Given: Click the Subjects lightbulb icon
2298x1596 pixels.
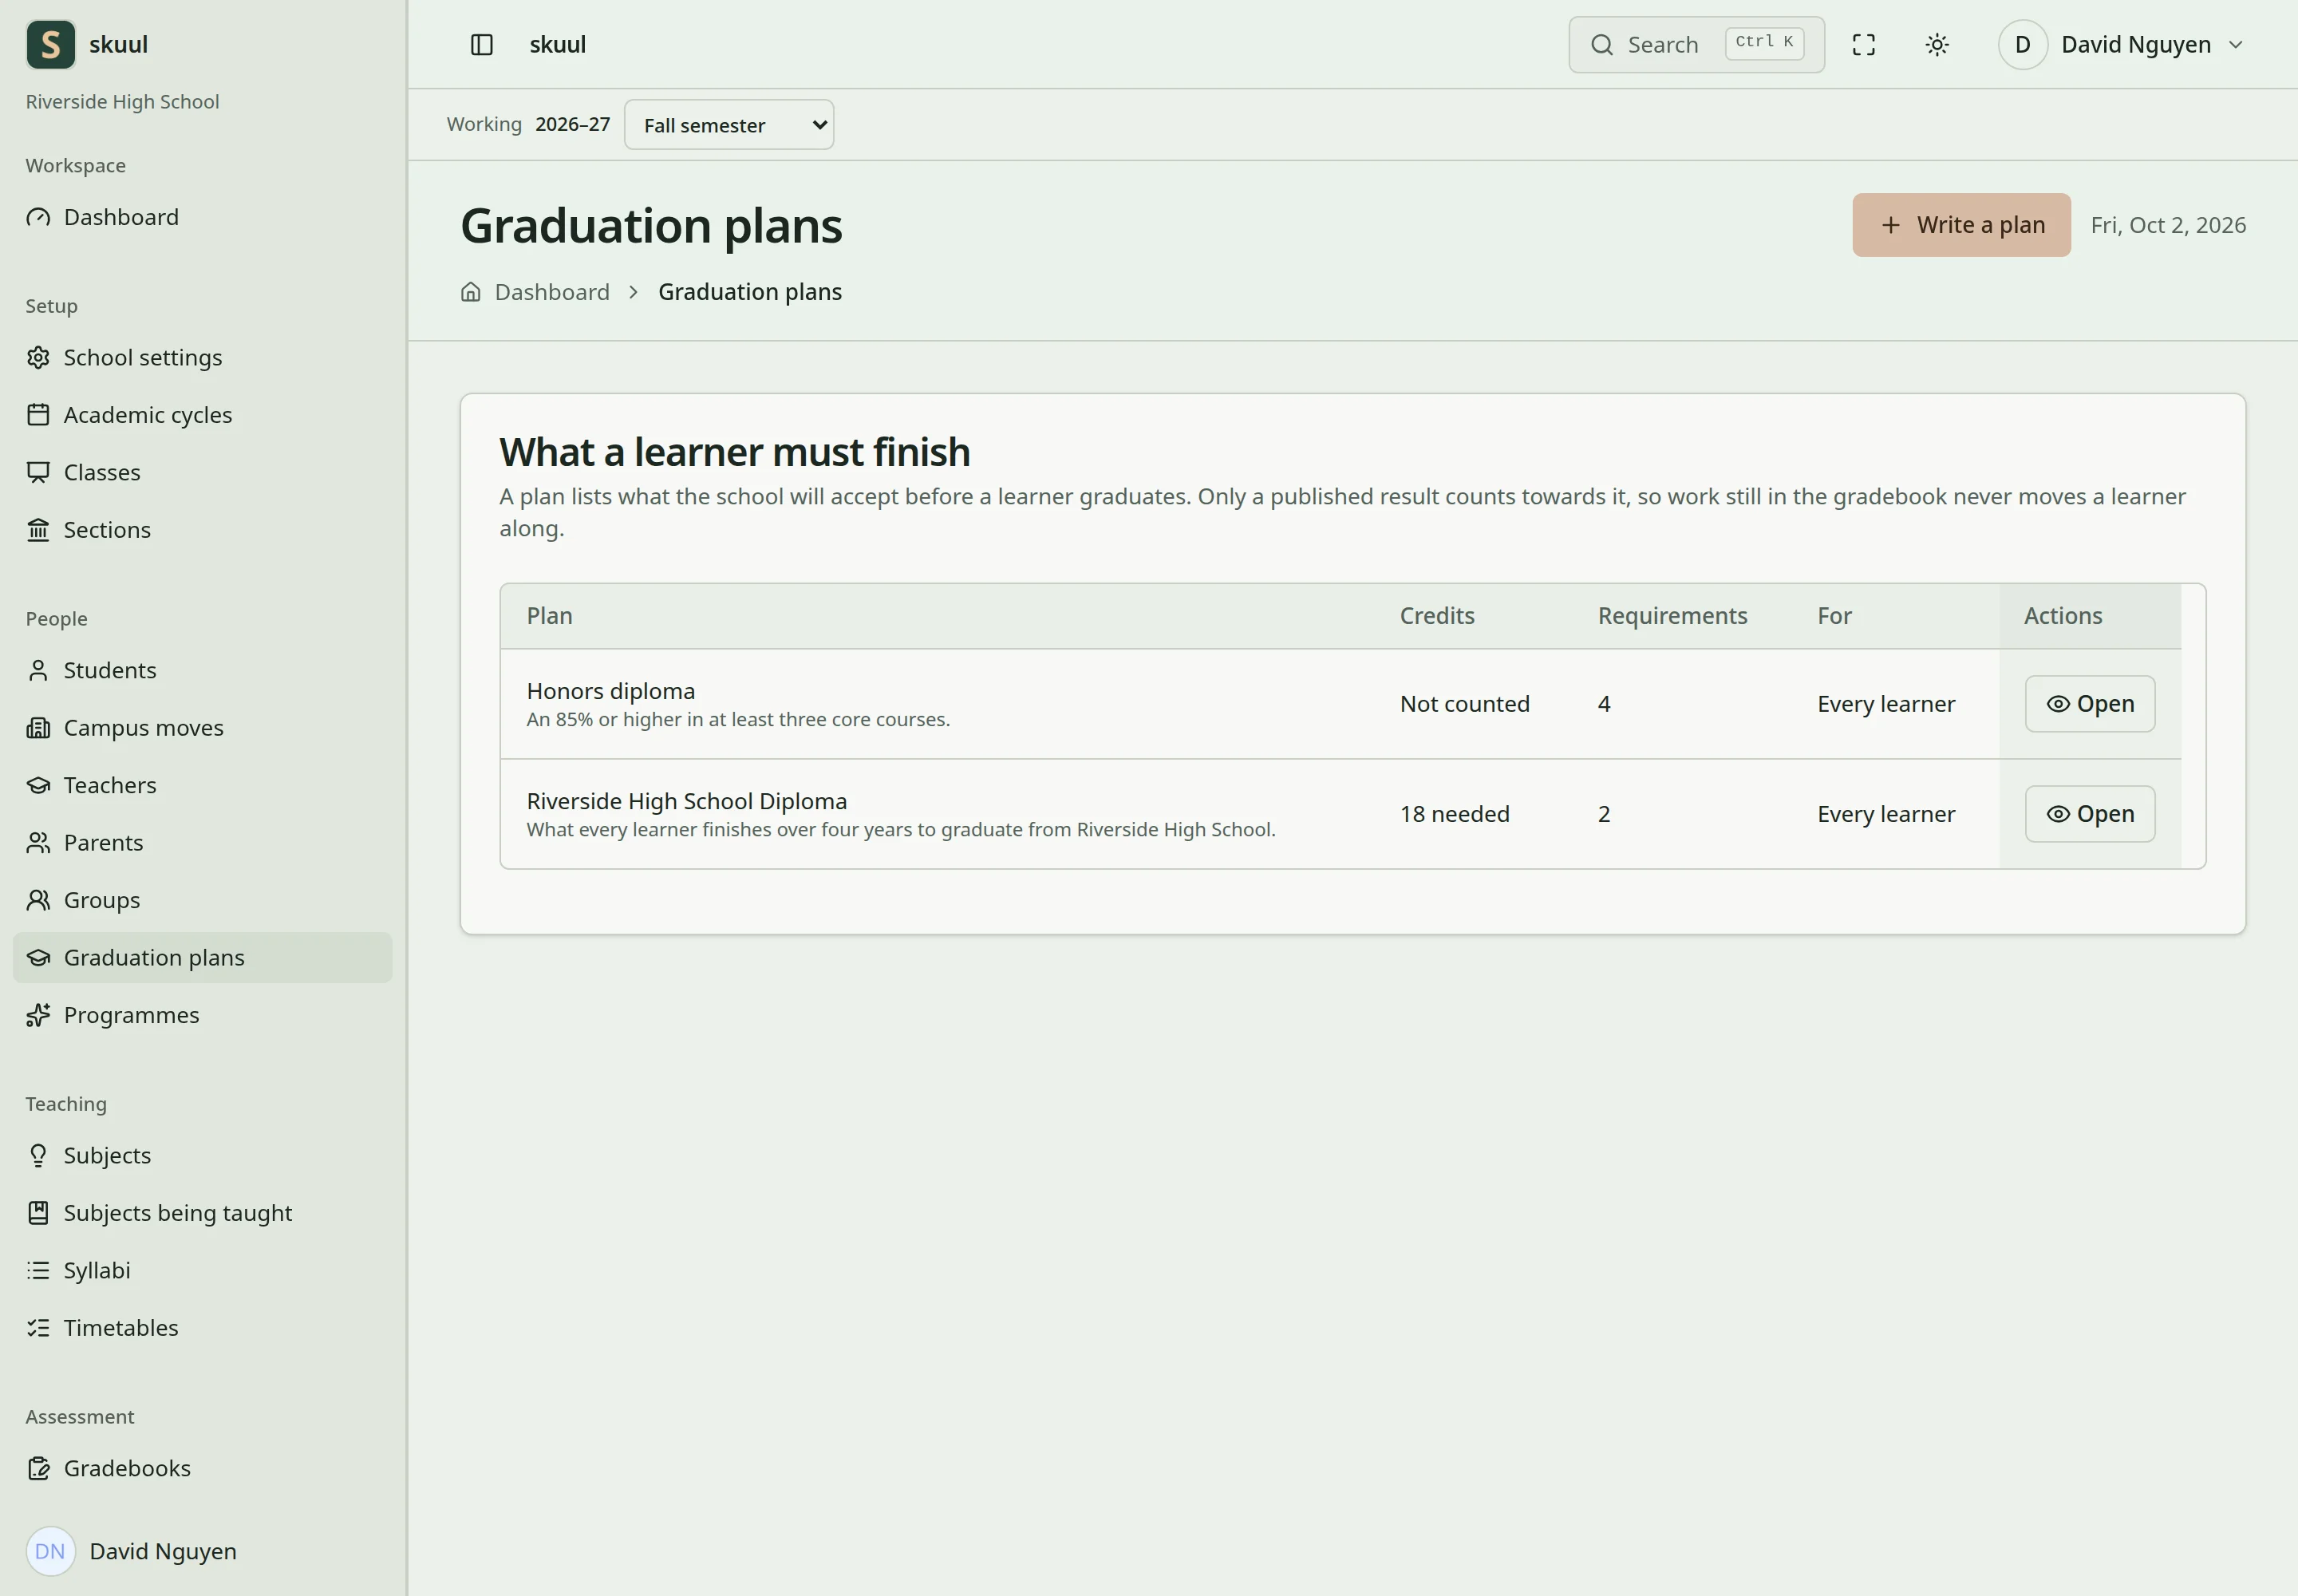Looking at the screenshot, I should click(x=38, y=1156).
